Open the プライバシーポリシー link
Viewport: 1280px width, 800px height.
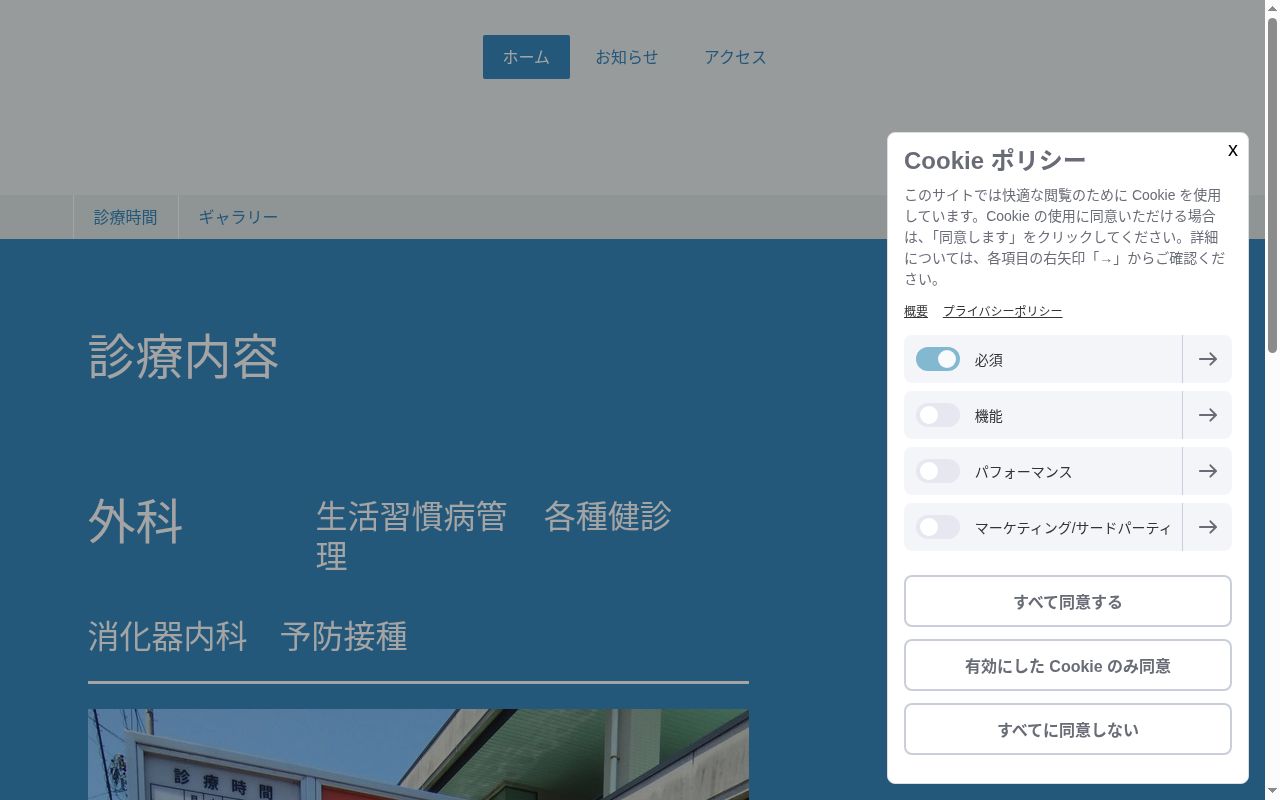(1002, 311)
